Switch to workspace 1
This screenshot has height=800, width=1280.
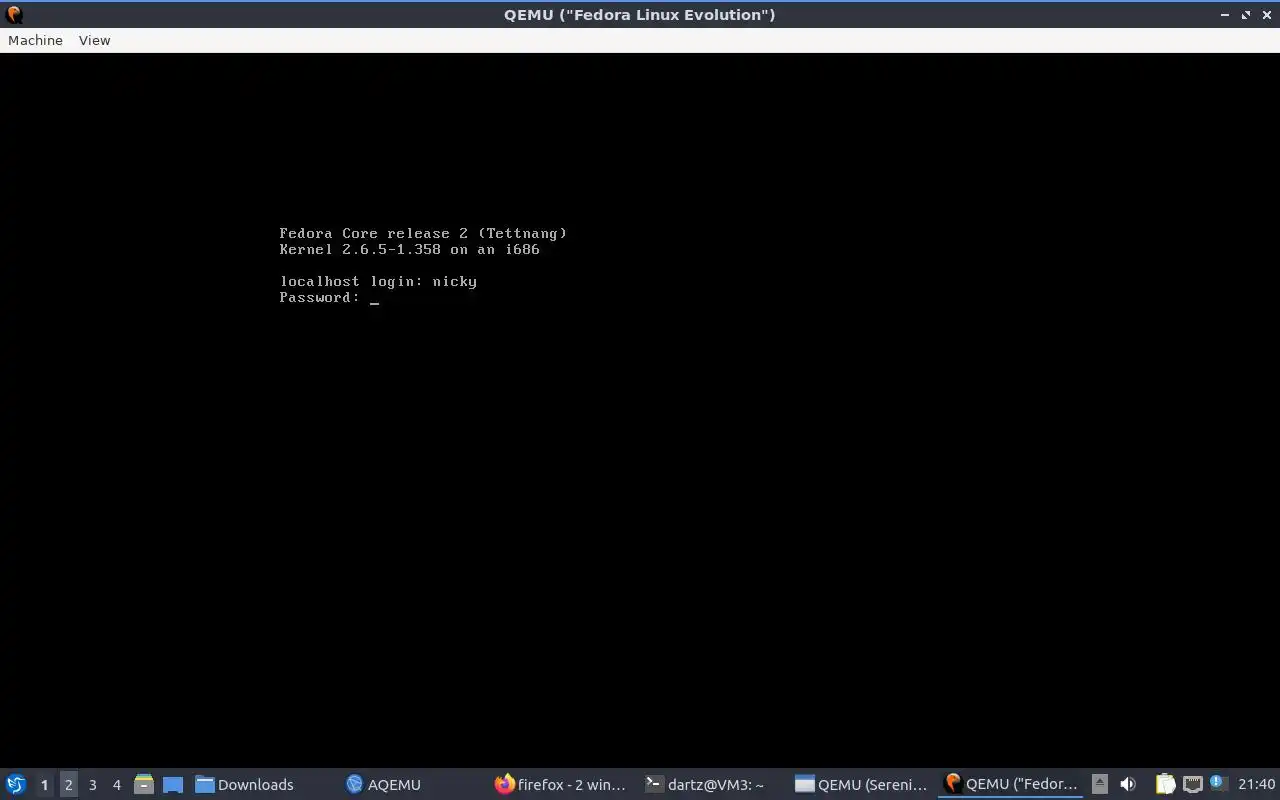pyautogui.click(x=44, y=784)
